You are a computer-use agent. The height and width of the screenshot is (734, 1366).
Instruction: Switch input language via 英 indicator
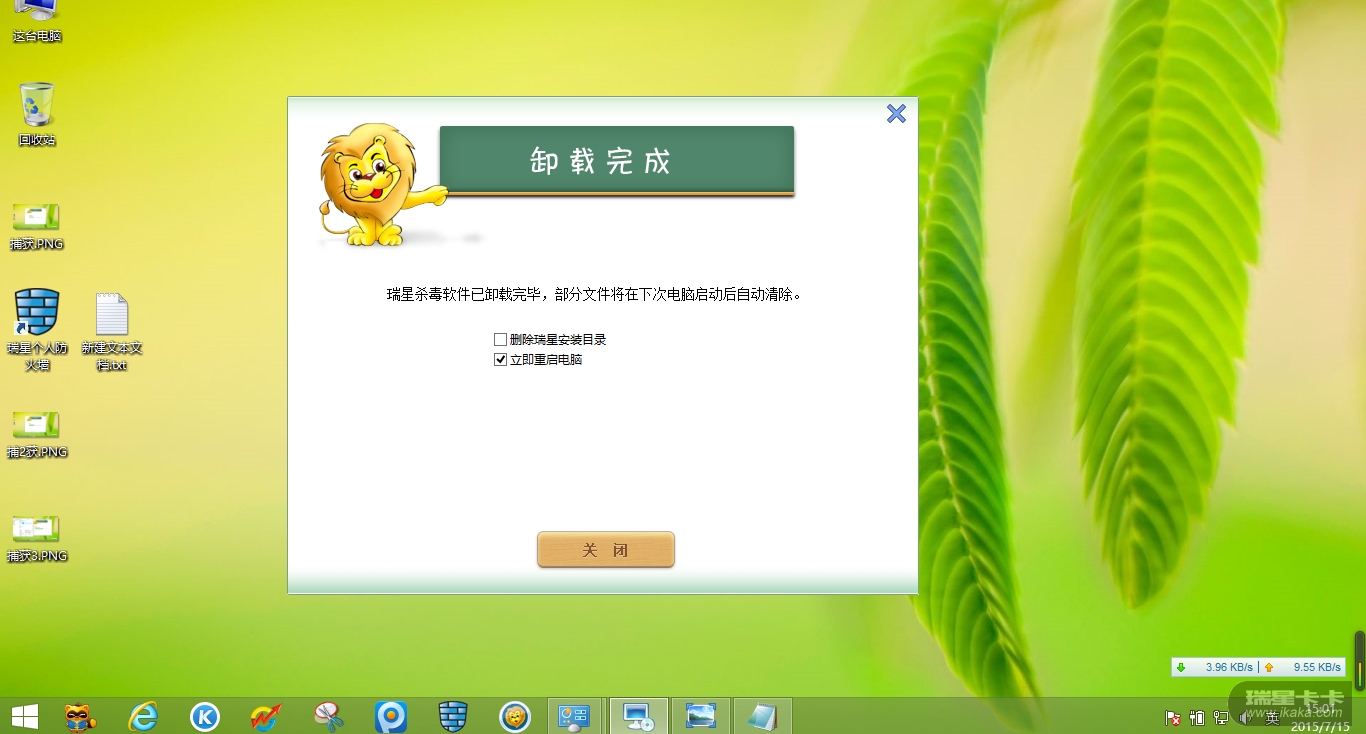(1272, 717)
